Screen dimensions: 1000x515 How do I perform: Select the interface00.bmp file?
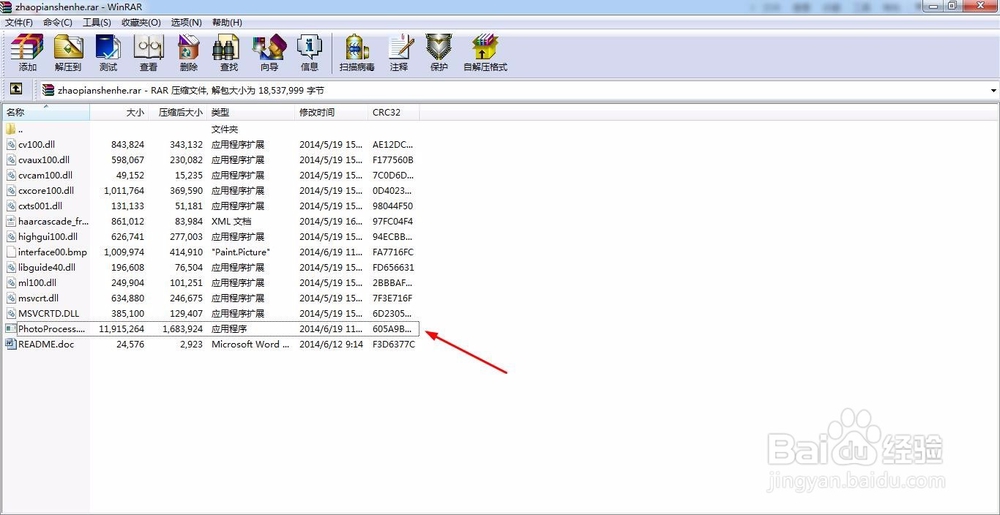(210, 252)
